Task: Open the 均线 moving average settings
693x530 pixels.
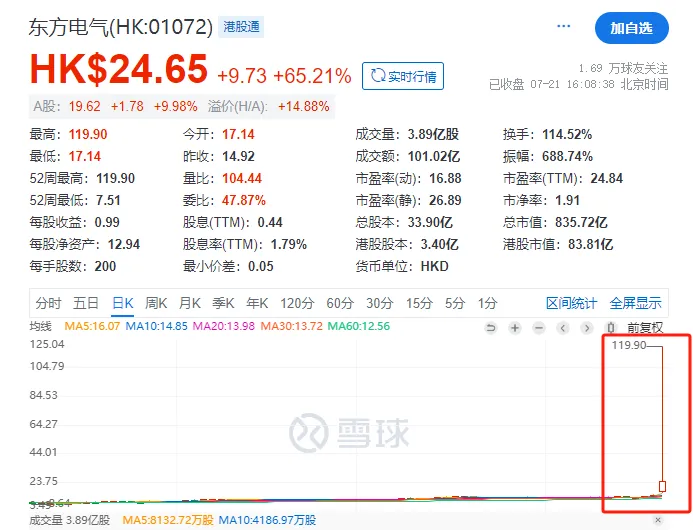Action: click(40, 326)
